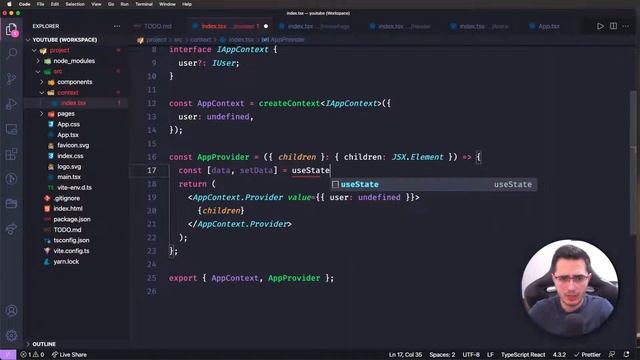Open the File menu
This screenshot has height=360, width=640.
click(40, 4)
